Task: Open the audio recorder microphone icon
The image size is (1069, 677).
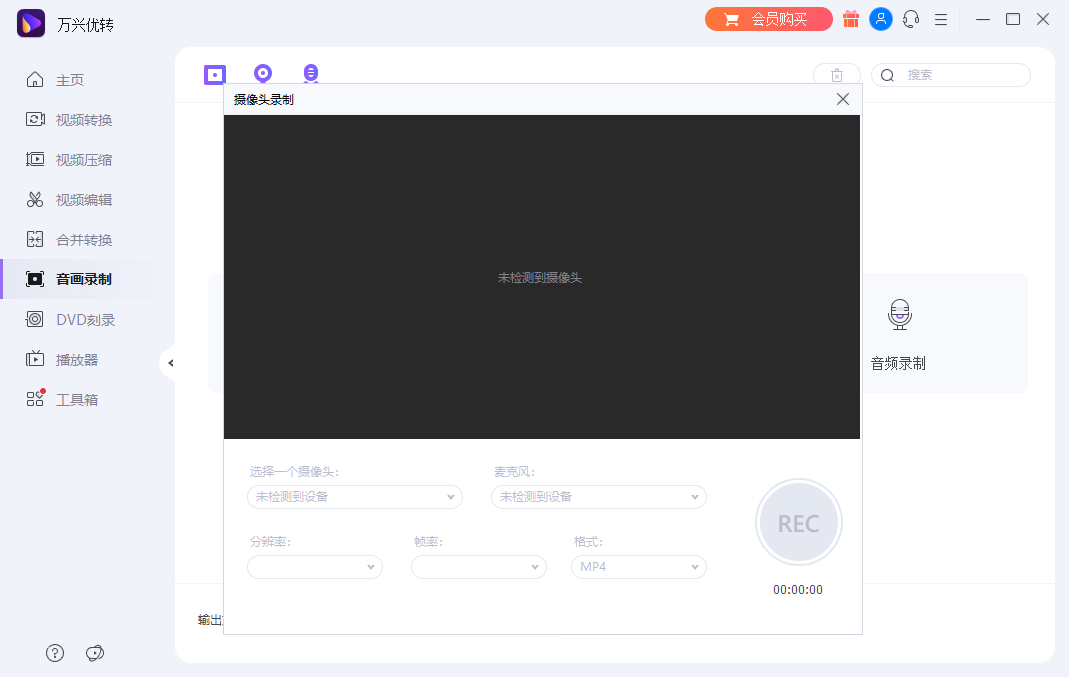Action: coord(310,73)
